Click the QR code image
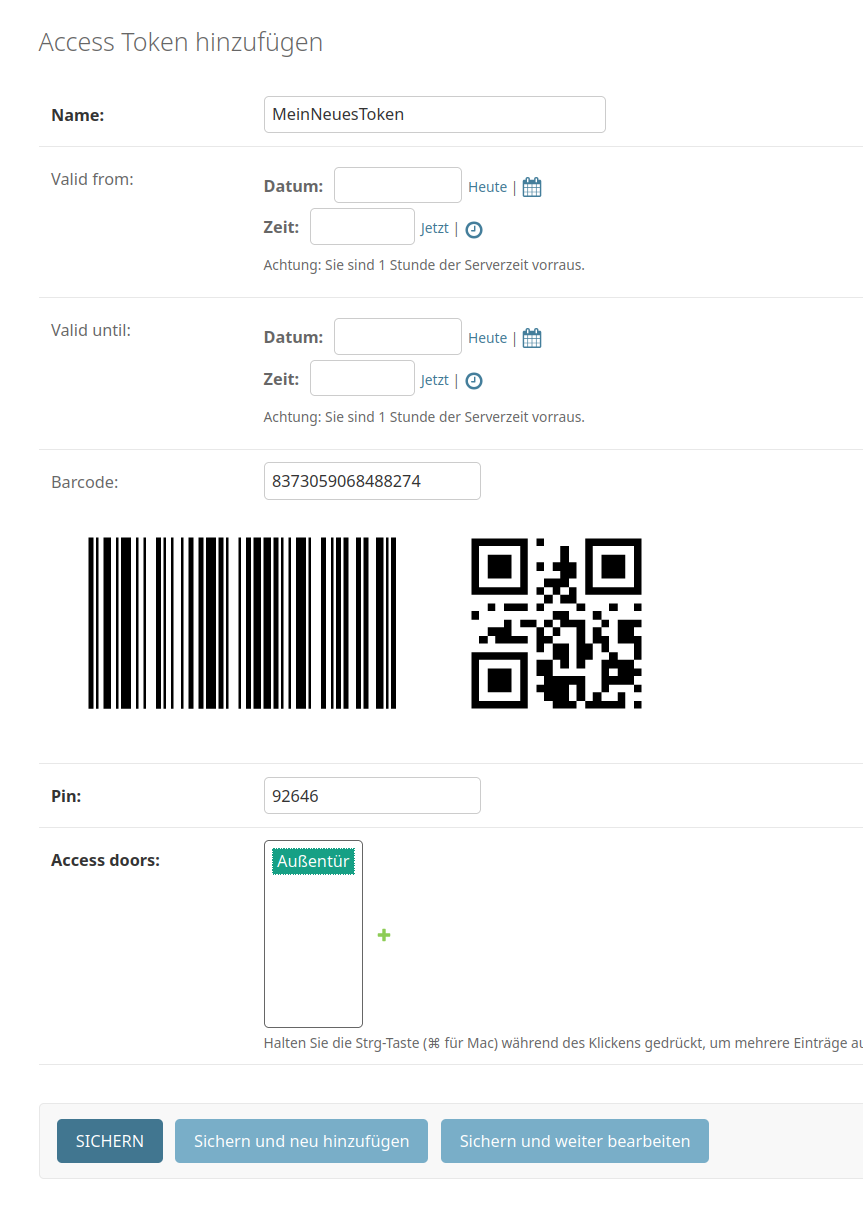 tap(556, 623)
